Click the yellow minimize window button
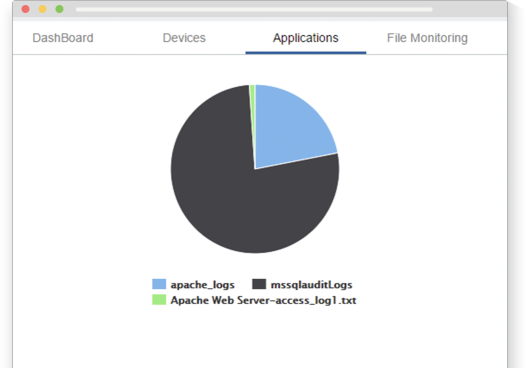The height and width of the screenshot is (368, 525). click(x=43, y=9)
